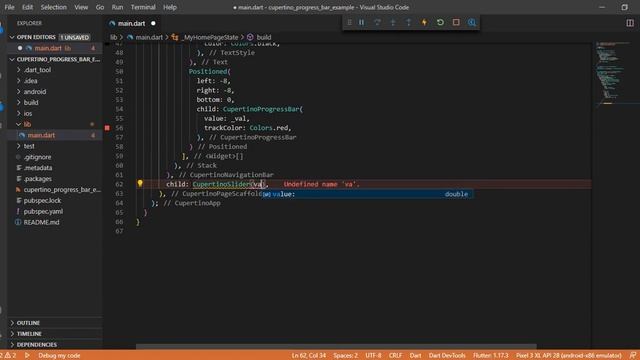The image size is (640, 360).
Task: Change line endings via CRLF status item
Action: [x=395, y=356]
